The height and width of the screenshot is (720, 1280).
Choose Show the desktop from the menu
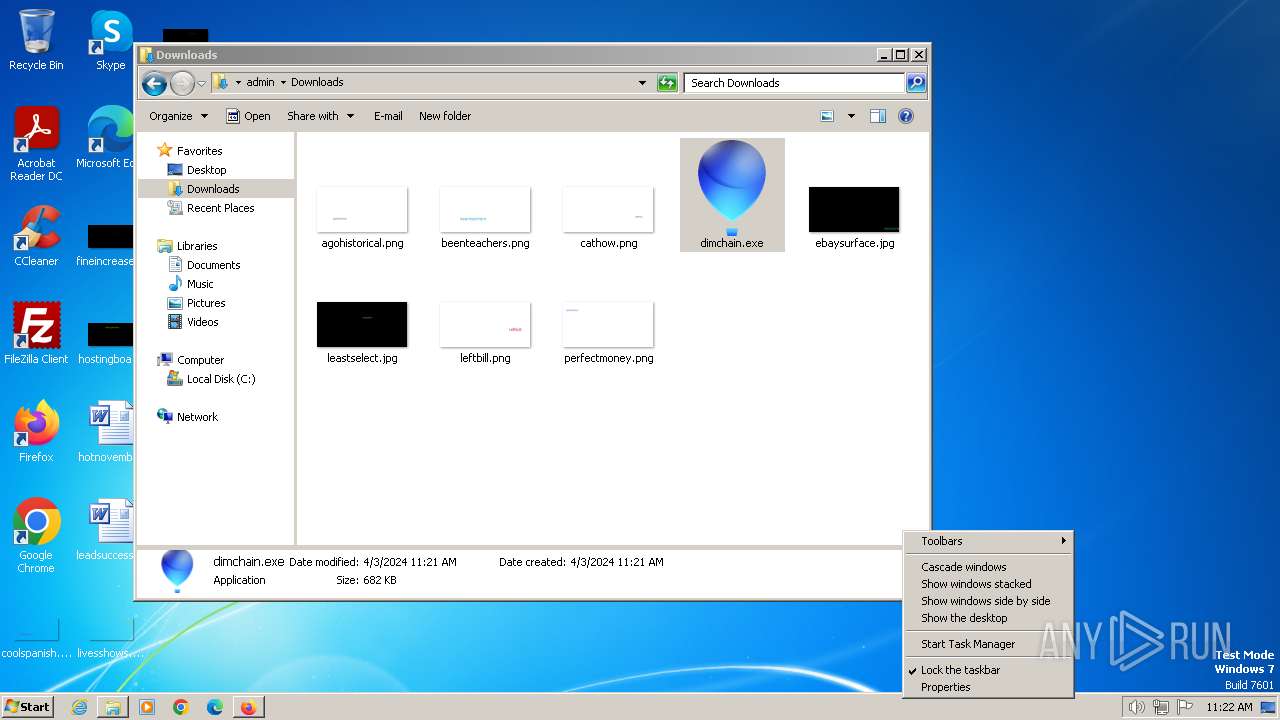coord(989,618)
